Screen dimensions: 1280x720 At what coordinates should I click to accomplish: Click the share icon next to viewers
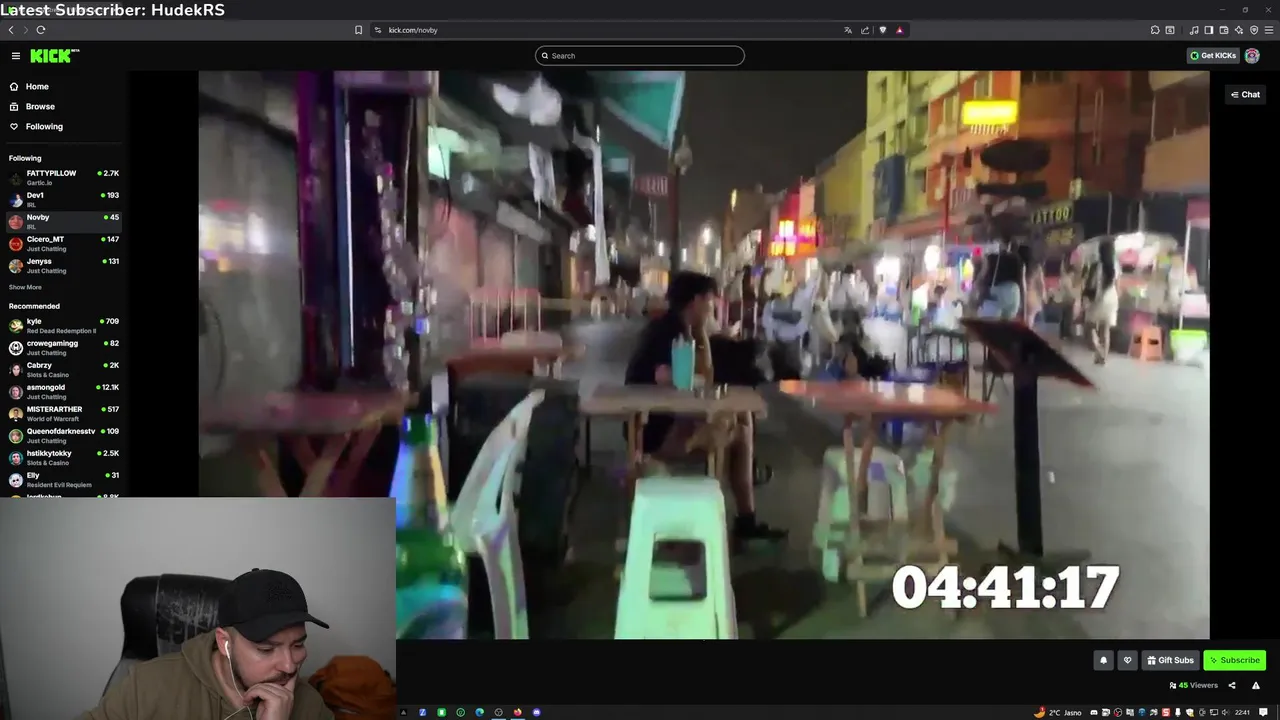coord(1232,685)
